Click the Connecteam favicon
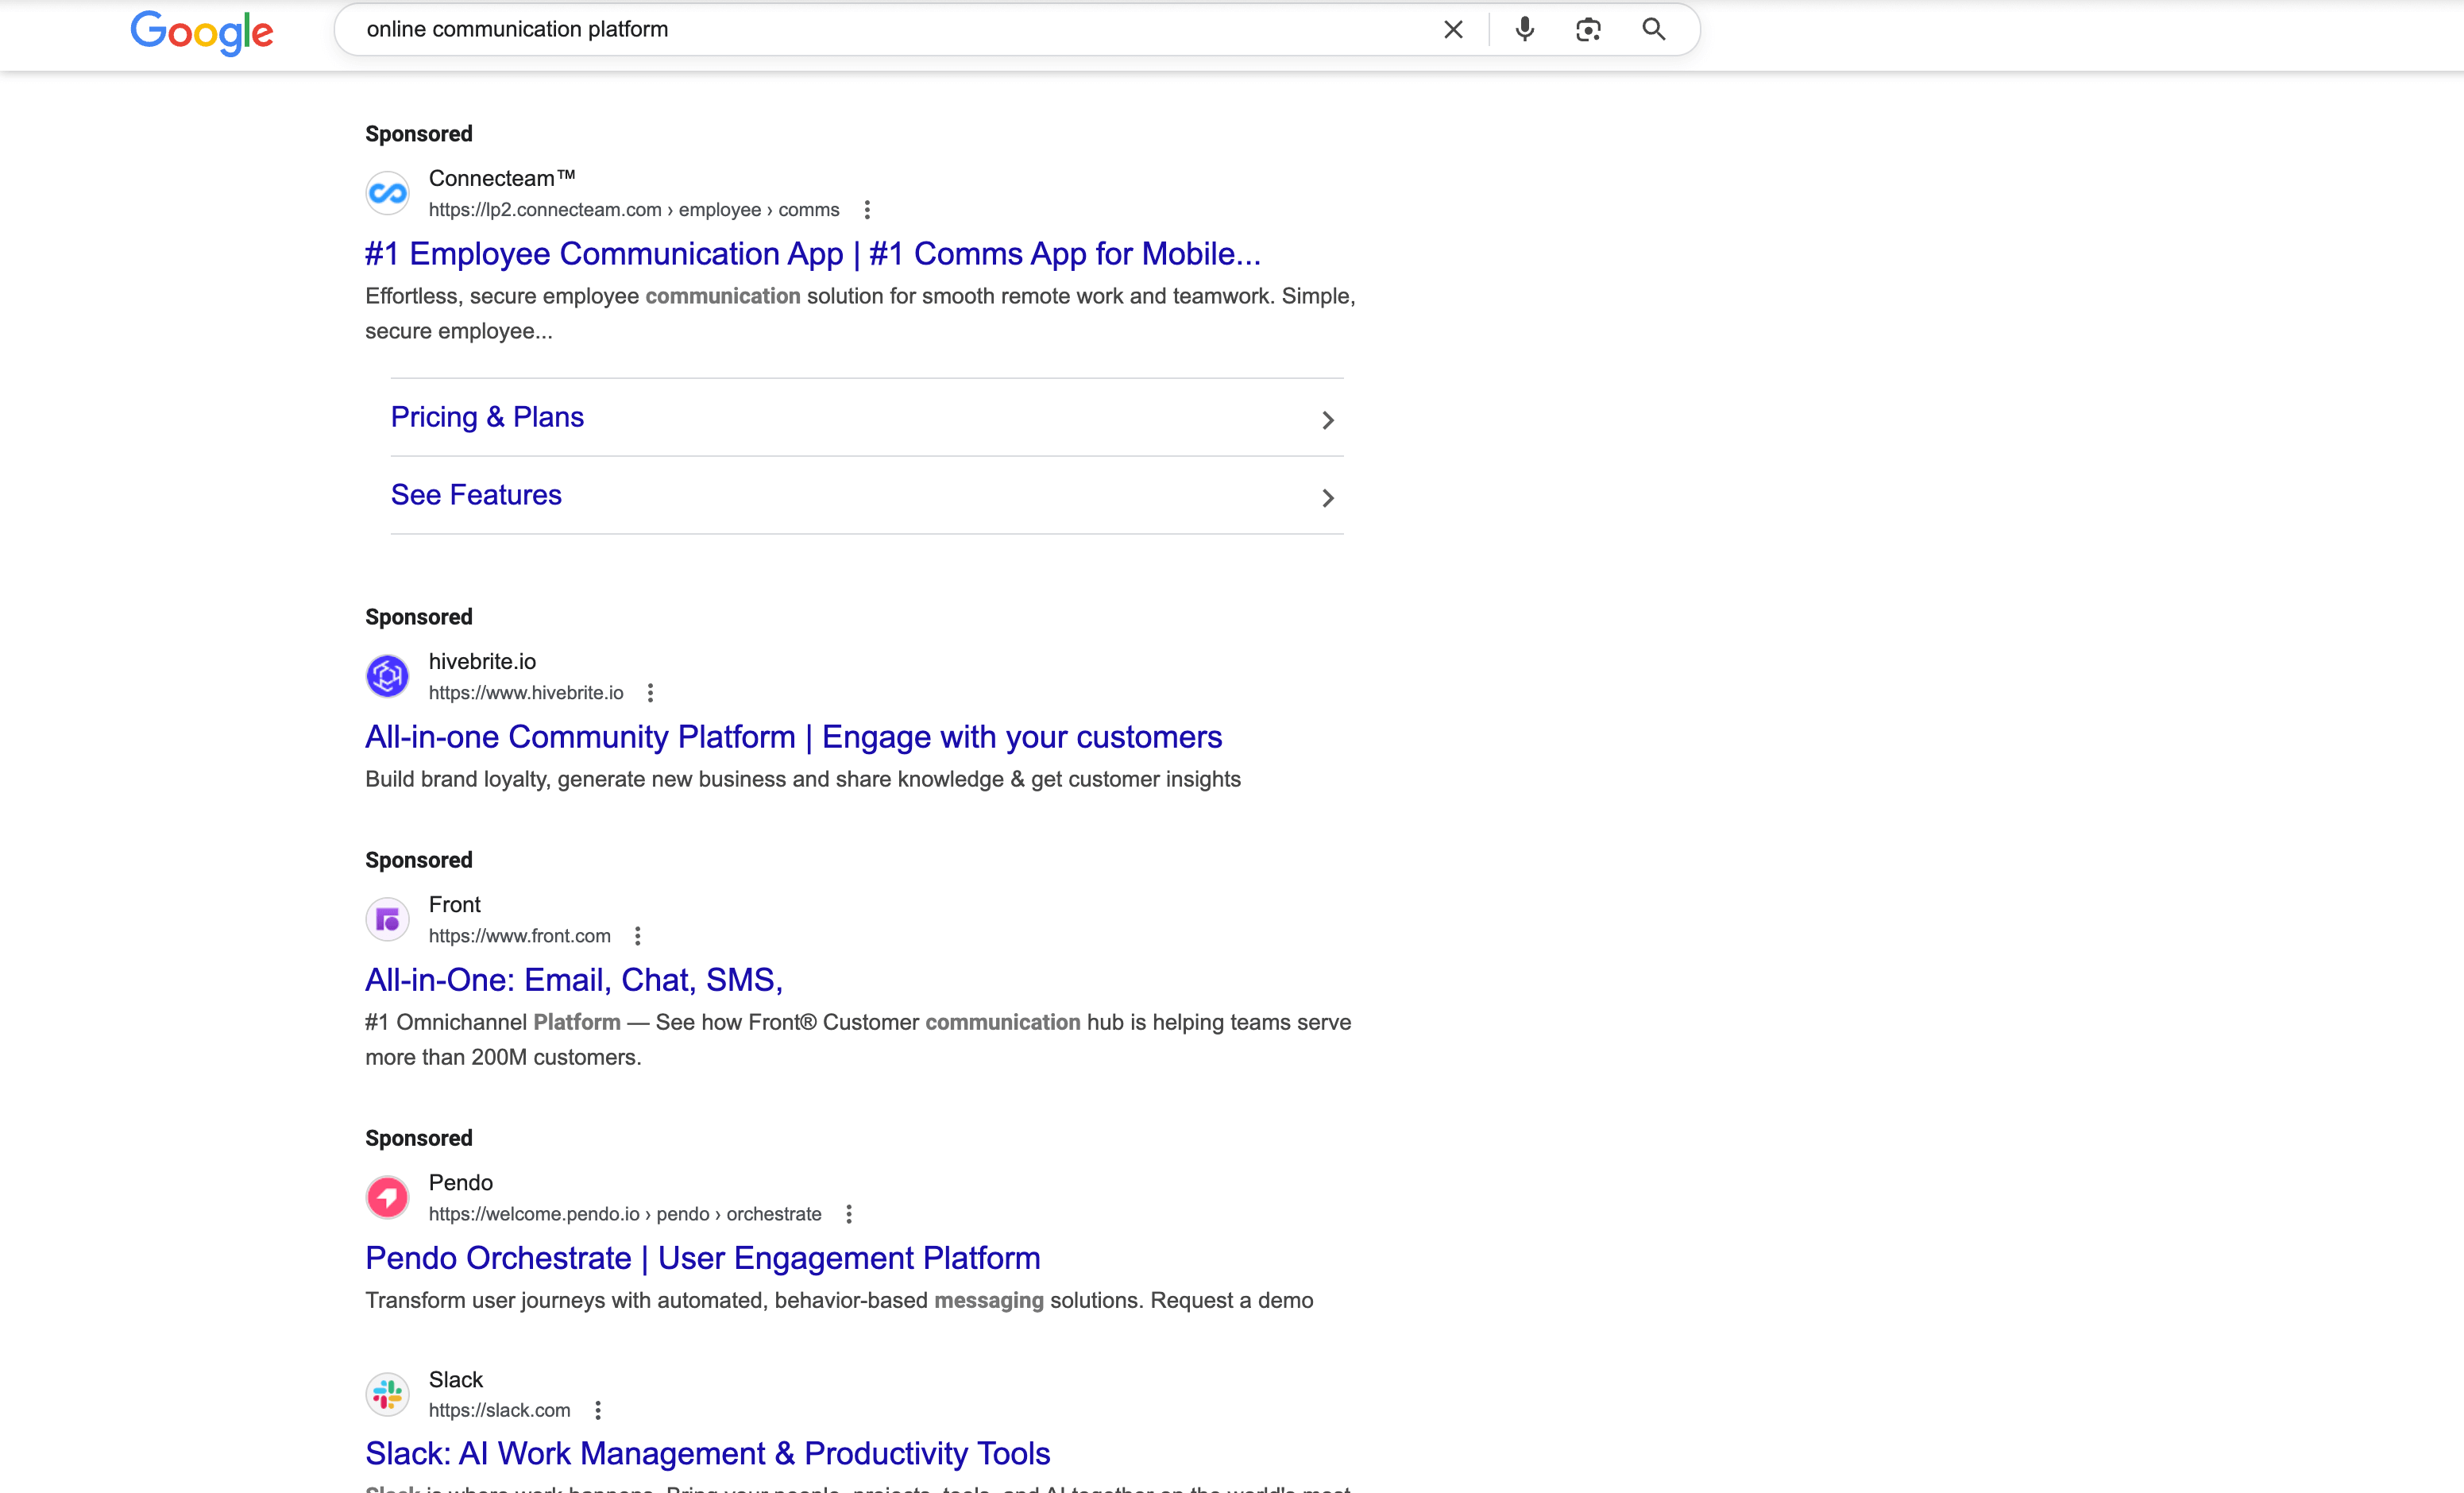 click(387, 193)
